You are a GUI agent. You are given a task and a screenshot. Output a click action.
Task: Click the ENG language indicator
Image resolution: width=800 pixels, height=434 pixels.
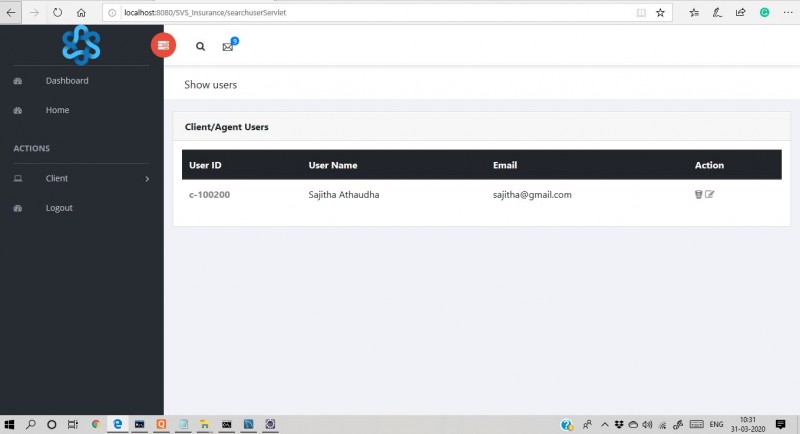coord(716,424)
